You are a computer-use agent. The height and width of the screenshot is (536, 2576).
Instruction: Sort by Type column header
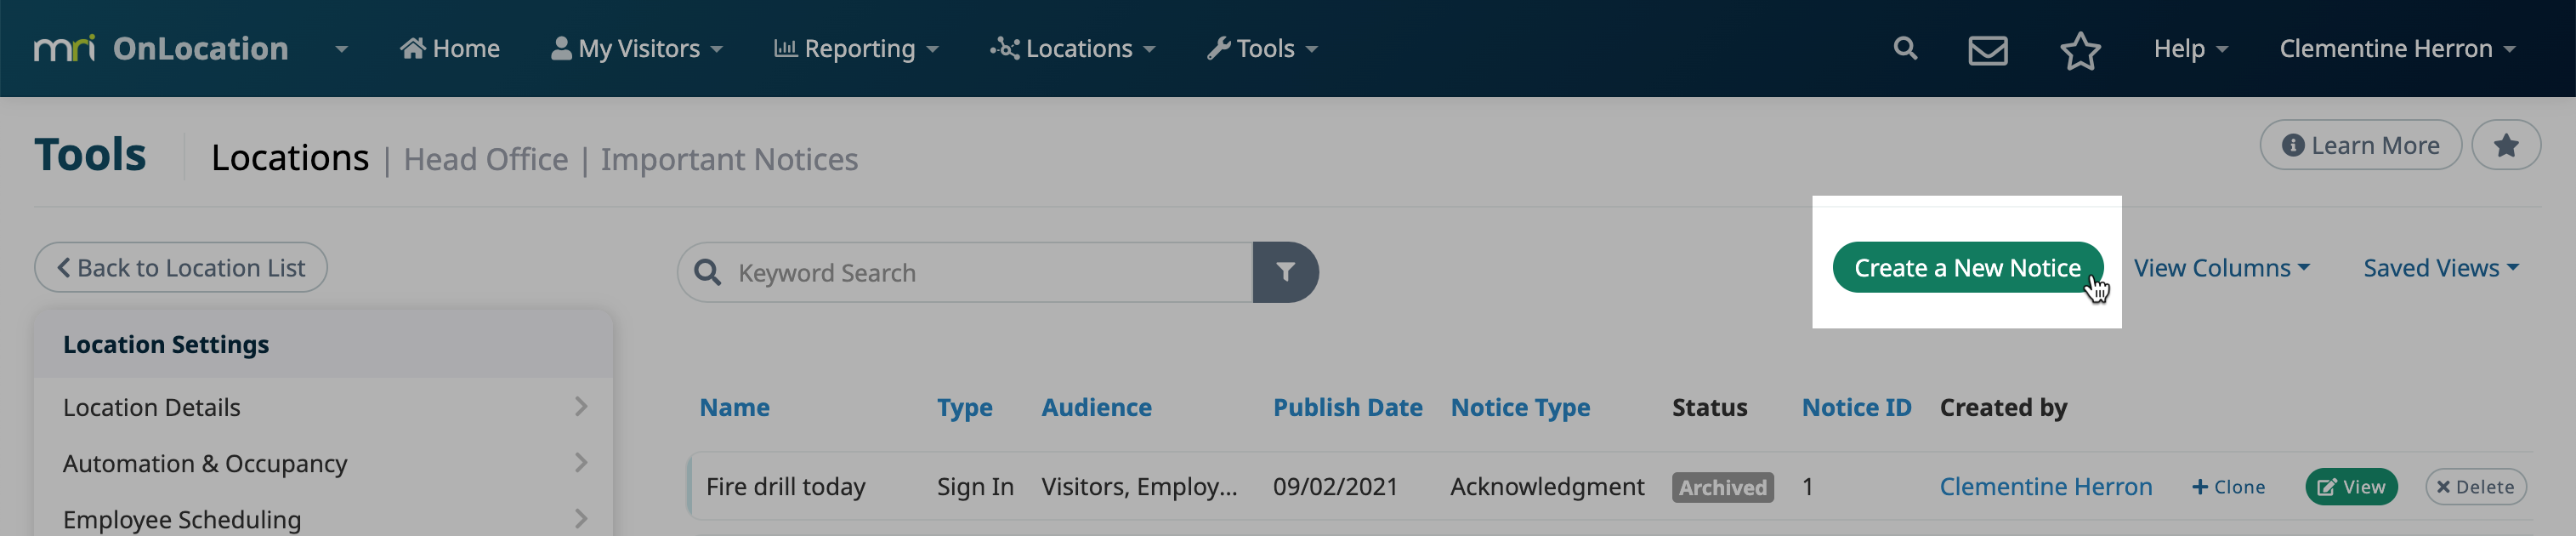coord(964,407)
